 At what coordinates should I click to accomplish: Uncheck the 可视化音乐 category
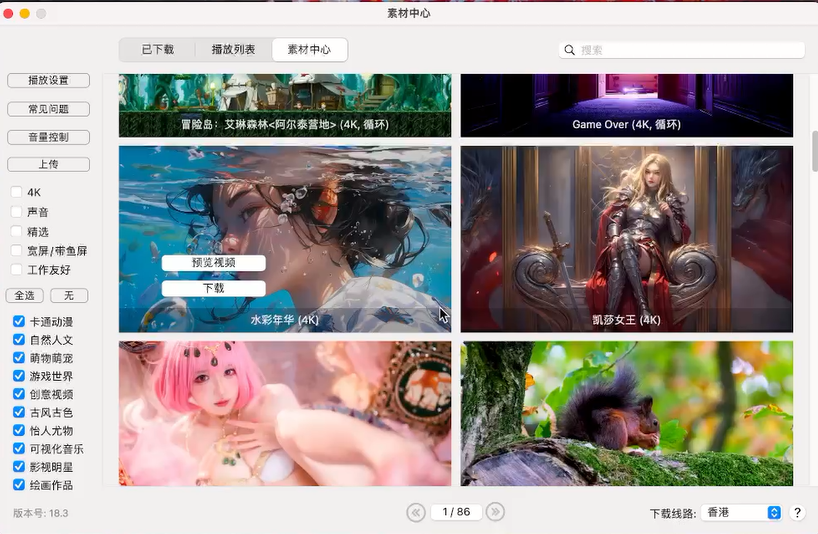click(19, 448)
